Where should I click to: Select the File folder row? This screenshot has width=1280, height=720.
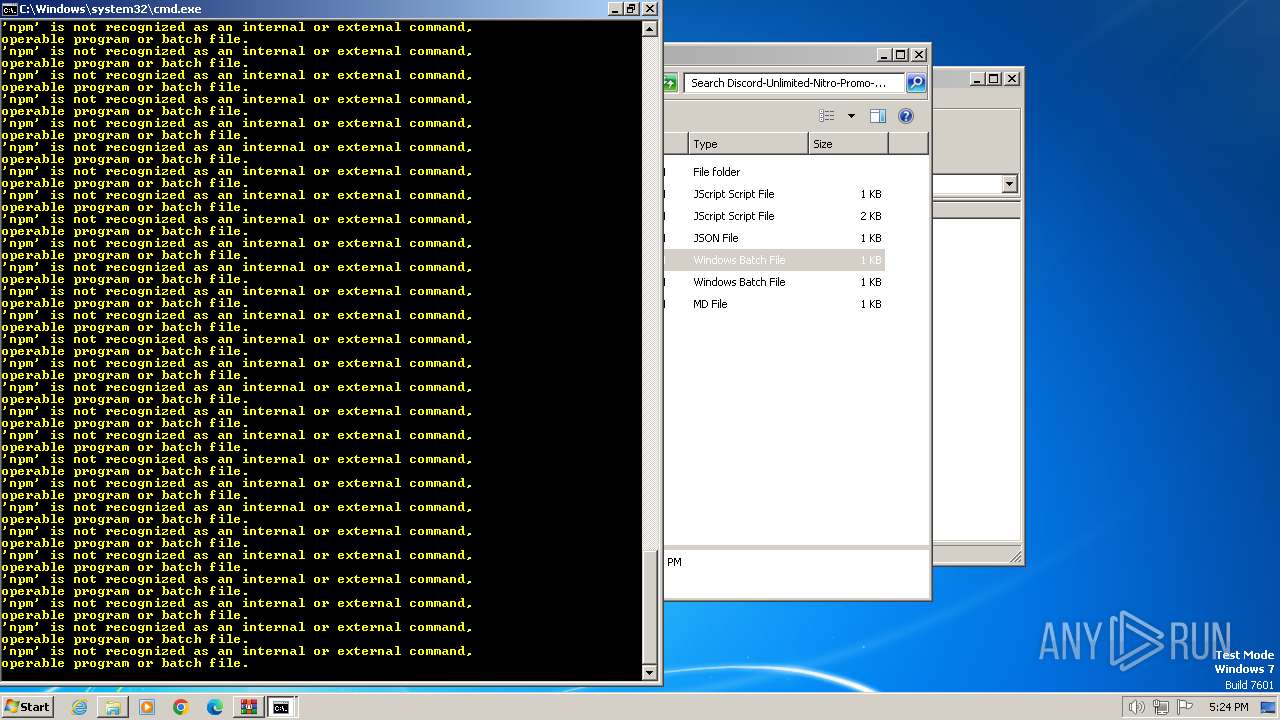click(x=774, y=172)
